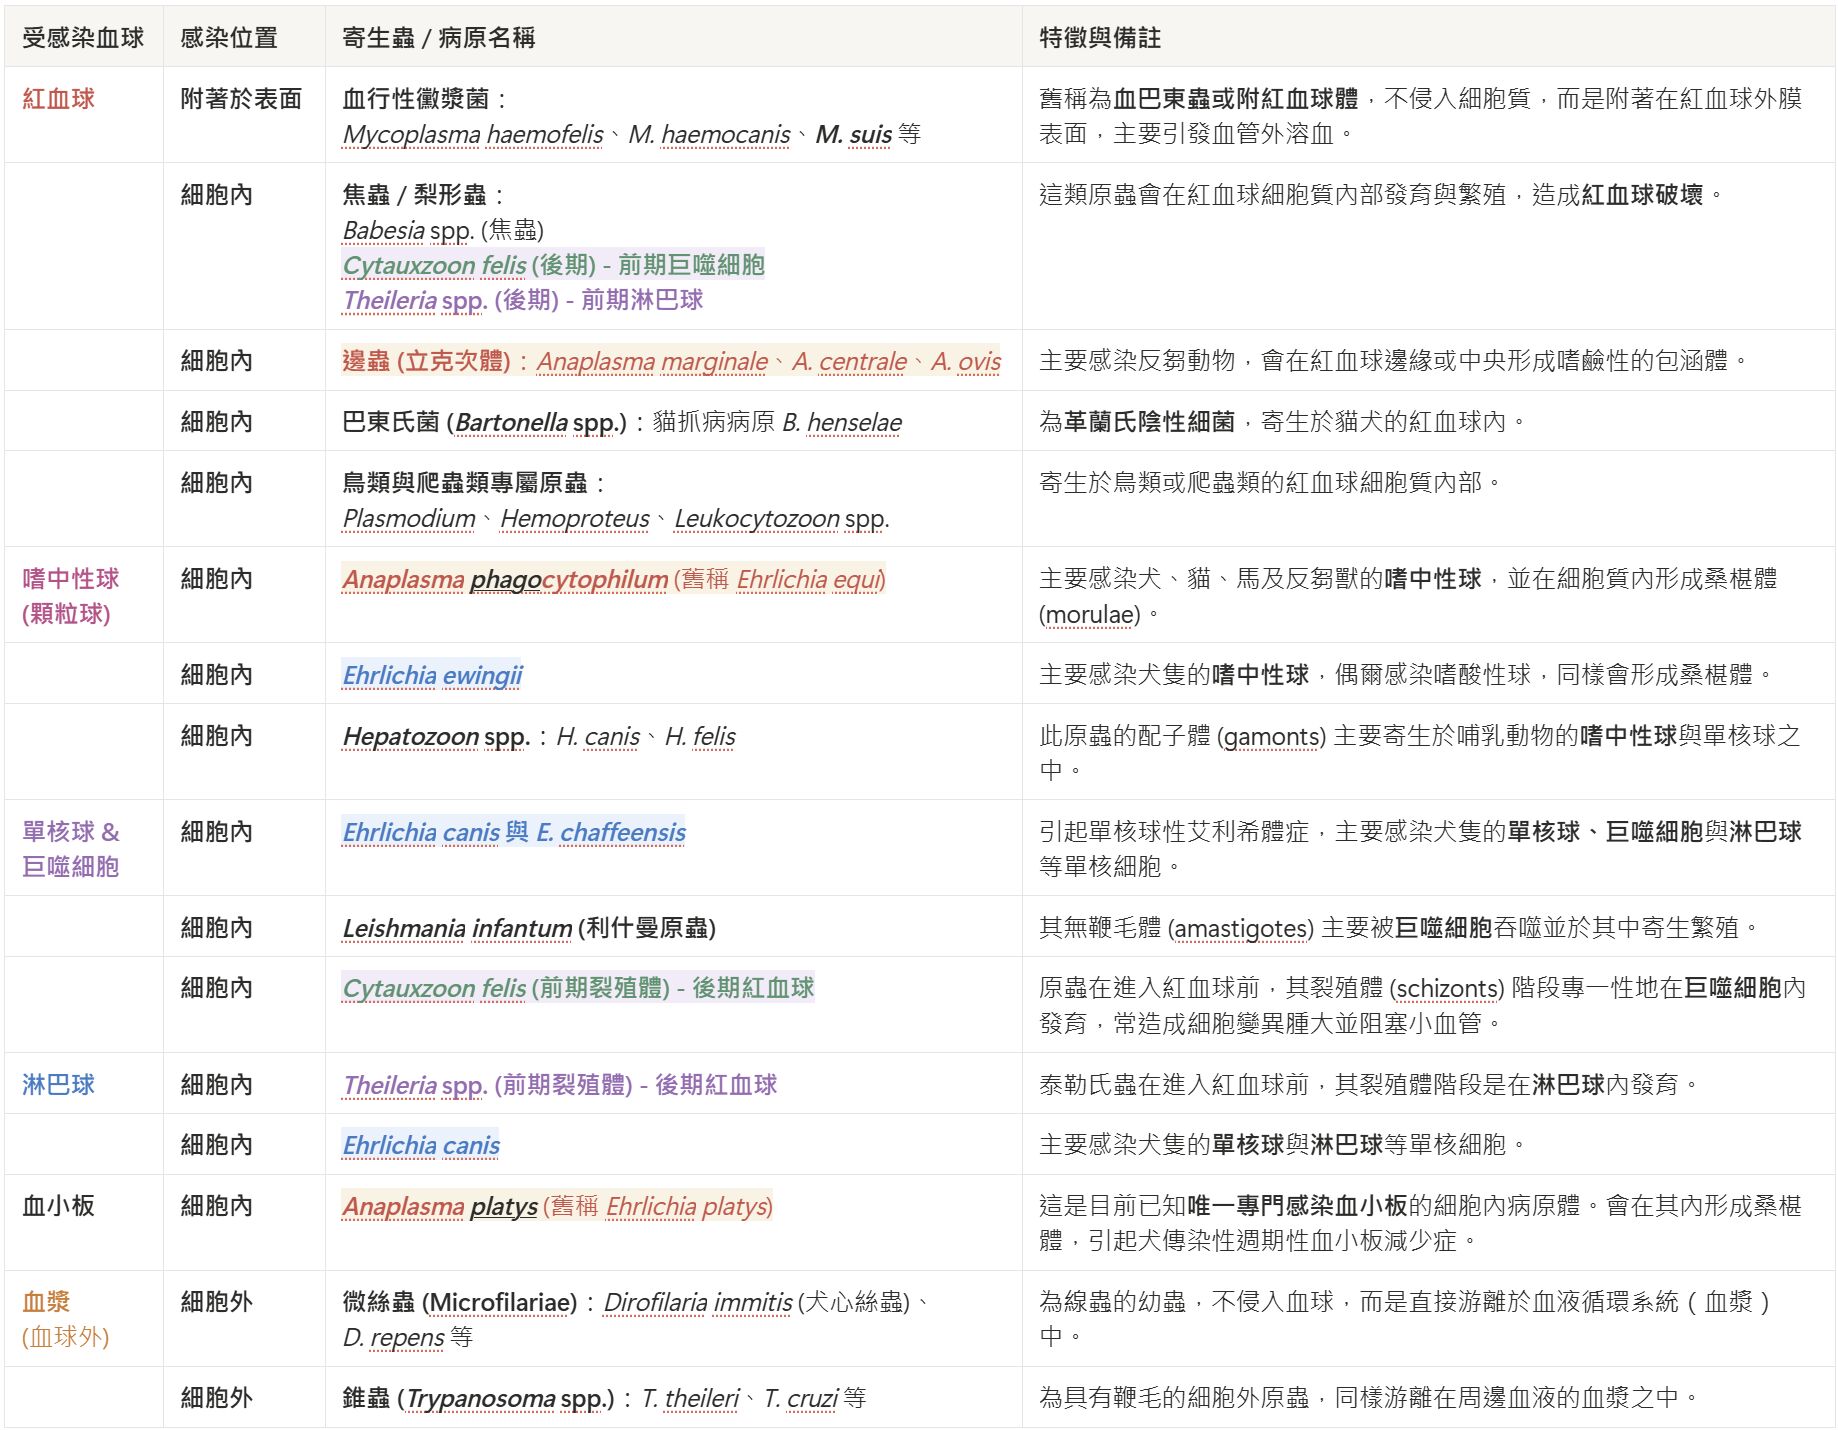Image resolution: width=1838 pixels, height=1430 pixels.
Task: Select the Babesia spp. entry
Action: 408,230
